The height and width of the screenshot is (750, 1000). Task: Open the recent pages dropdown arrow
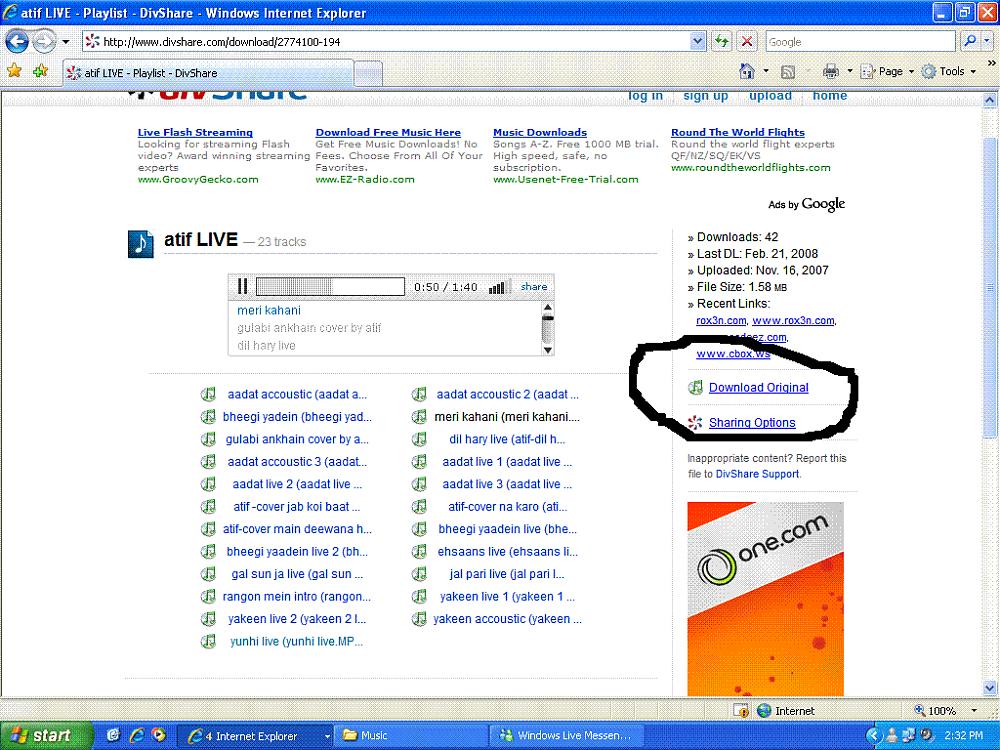65,42
